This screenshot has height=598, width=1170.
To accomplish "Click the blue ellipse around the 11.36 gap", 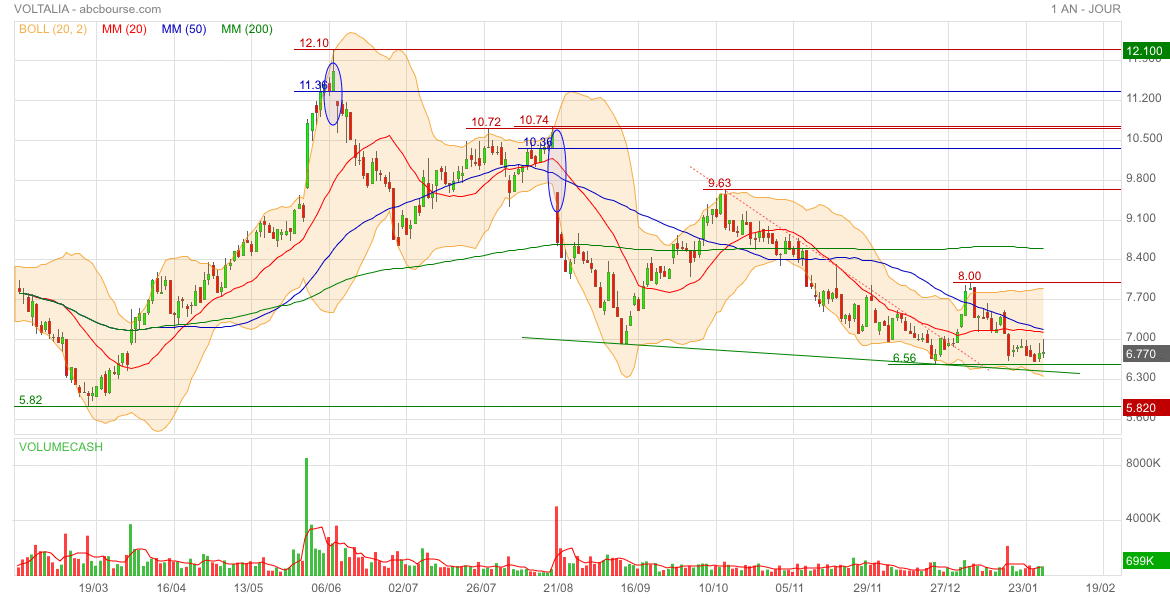I will [334, 93].
